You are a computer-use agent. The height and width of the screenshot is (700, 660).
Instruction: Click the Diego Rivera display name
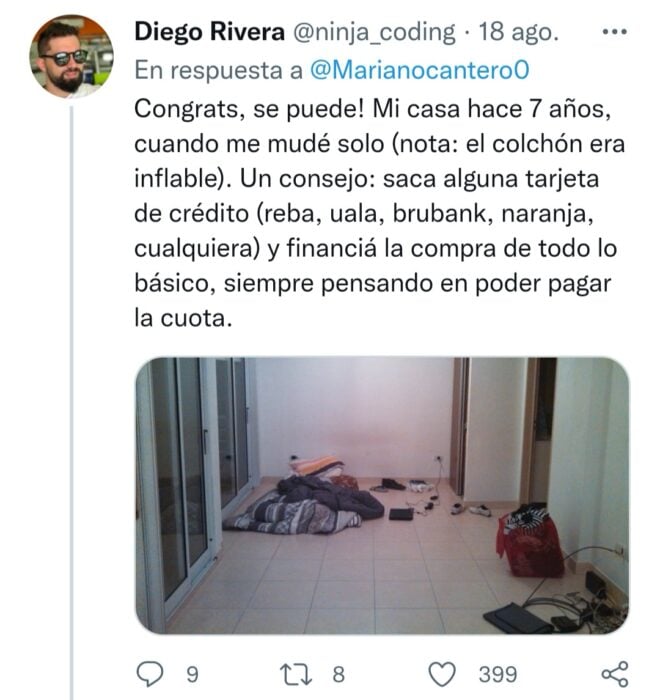point(209,32)
